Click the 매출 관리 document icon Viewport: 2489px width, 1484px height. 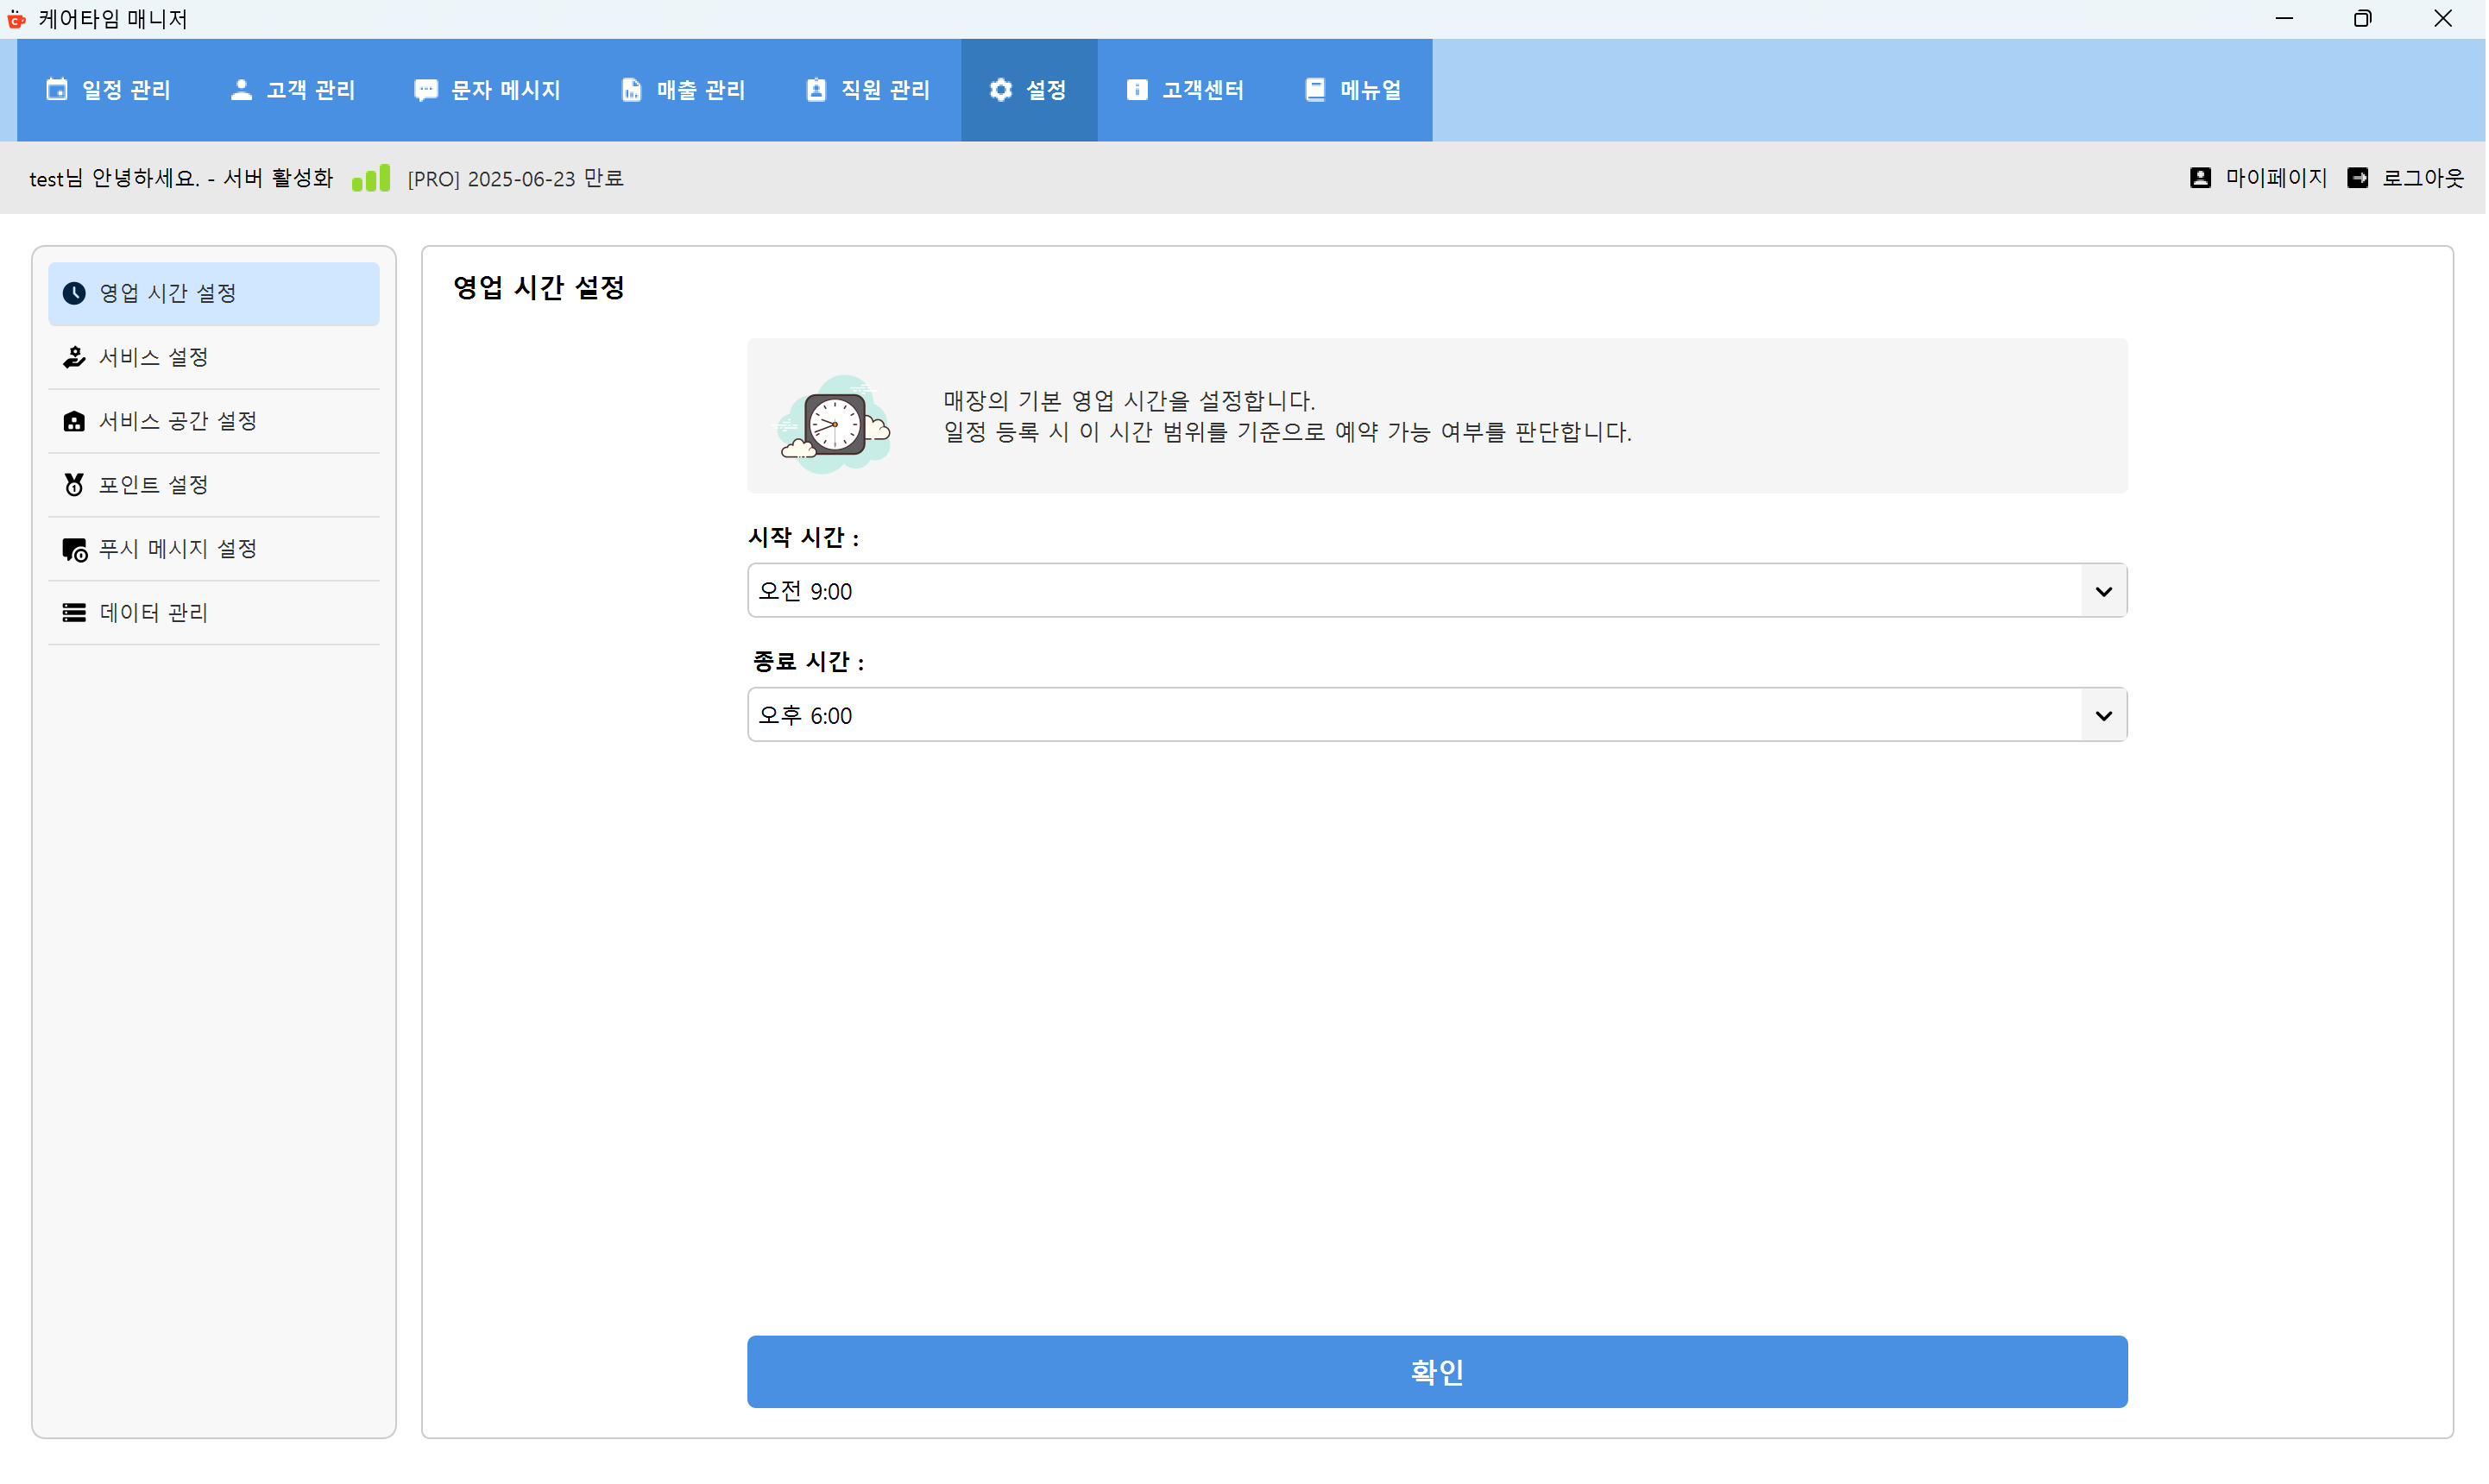[630, 89]
